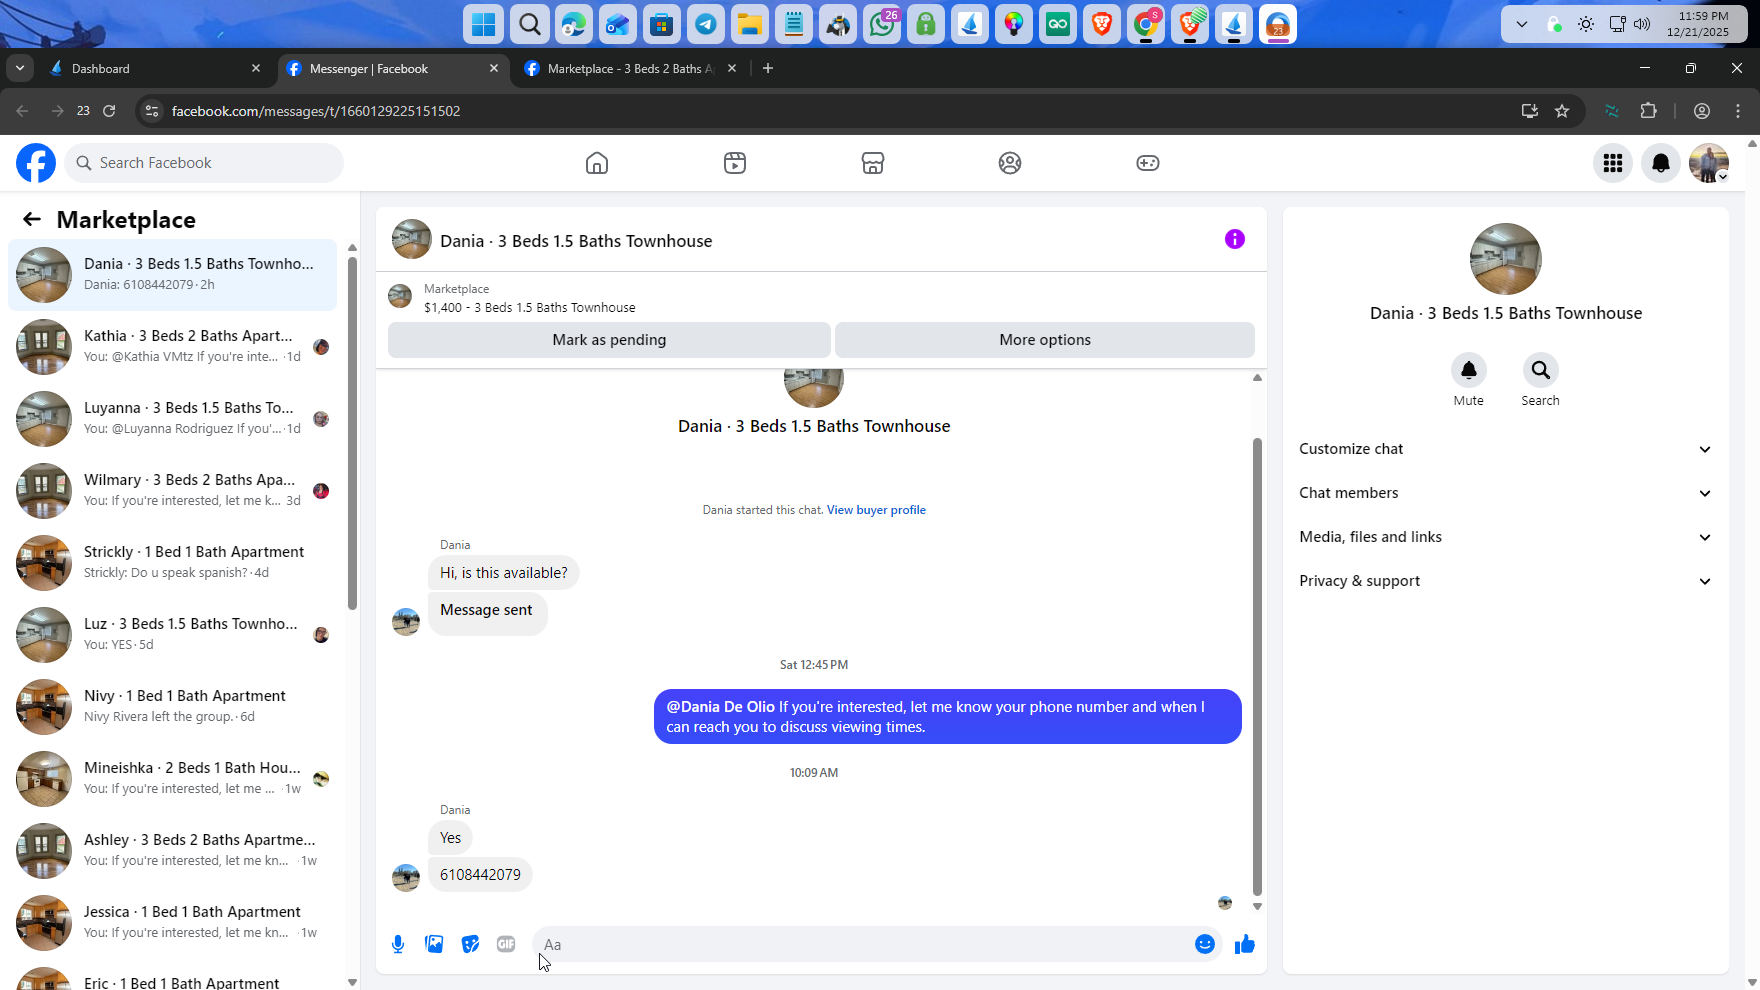Open Telegram from the taskbar
1760x990 pixels.
pos(706,24)
